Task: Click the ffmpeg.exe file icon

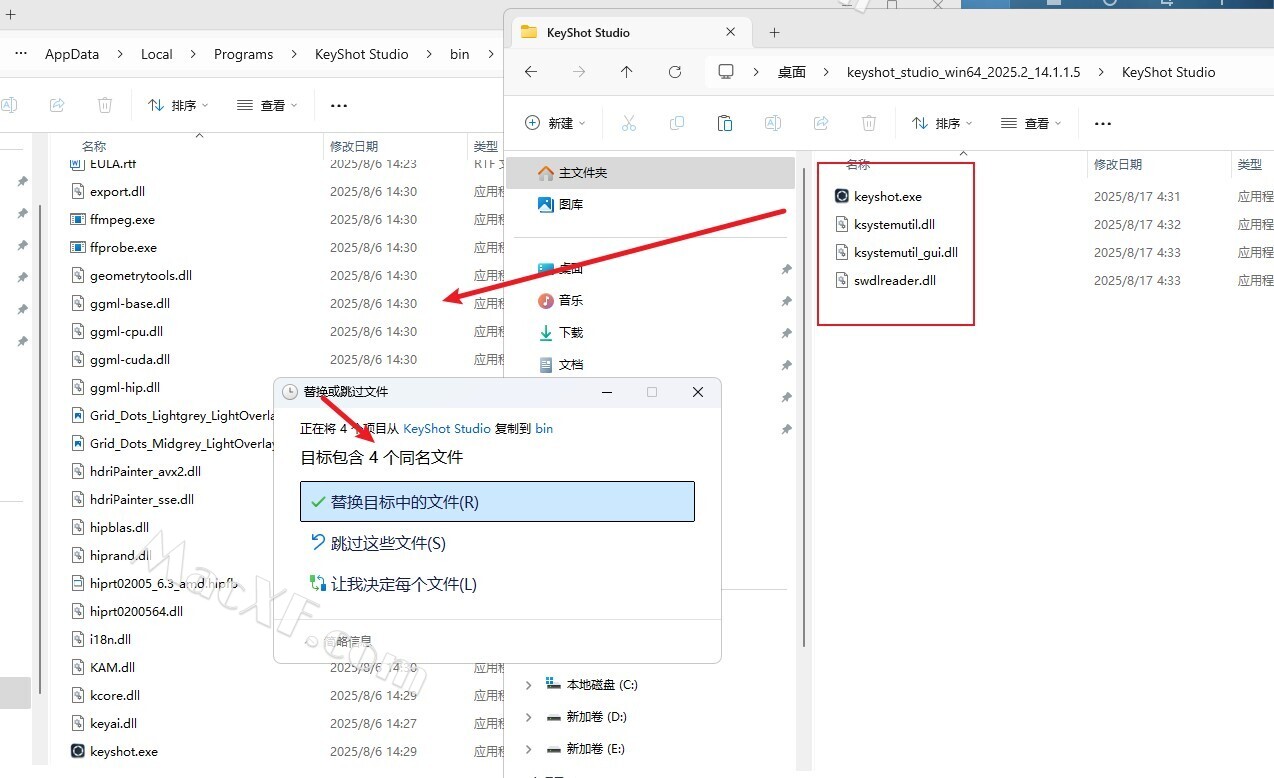Action: click(78, 219)
